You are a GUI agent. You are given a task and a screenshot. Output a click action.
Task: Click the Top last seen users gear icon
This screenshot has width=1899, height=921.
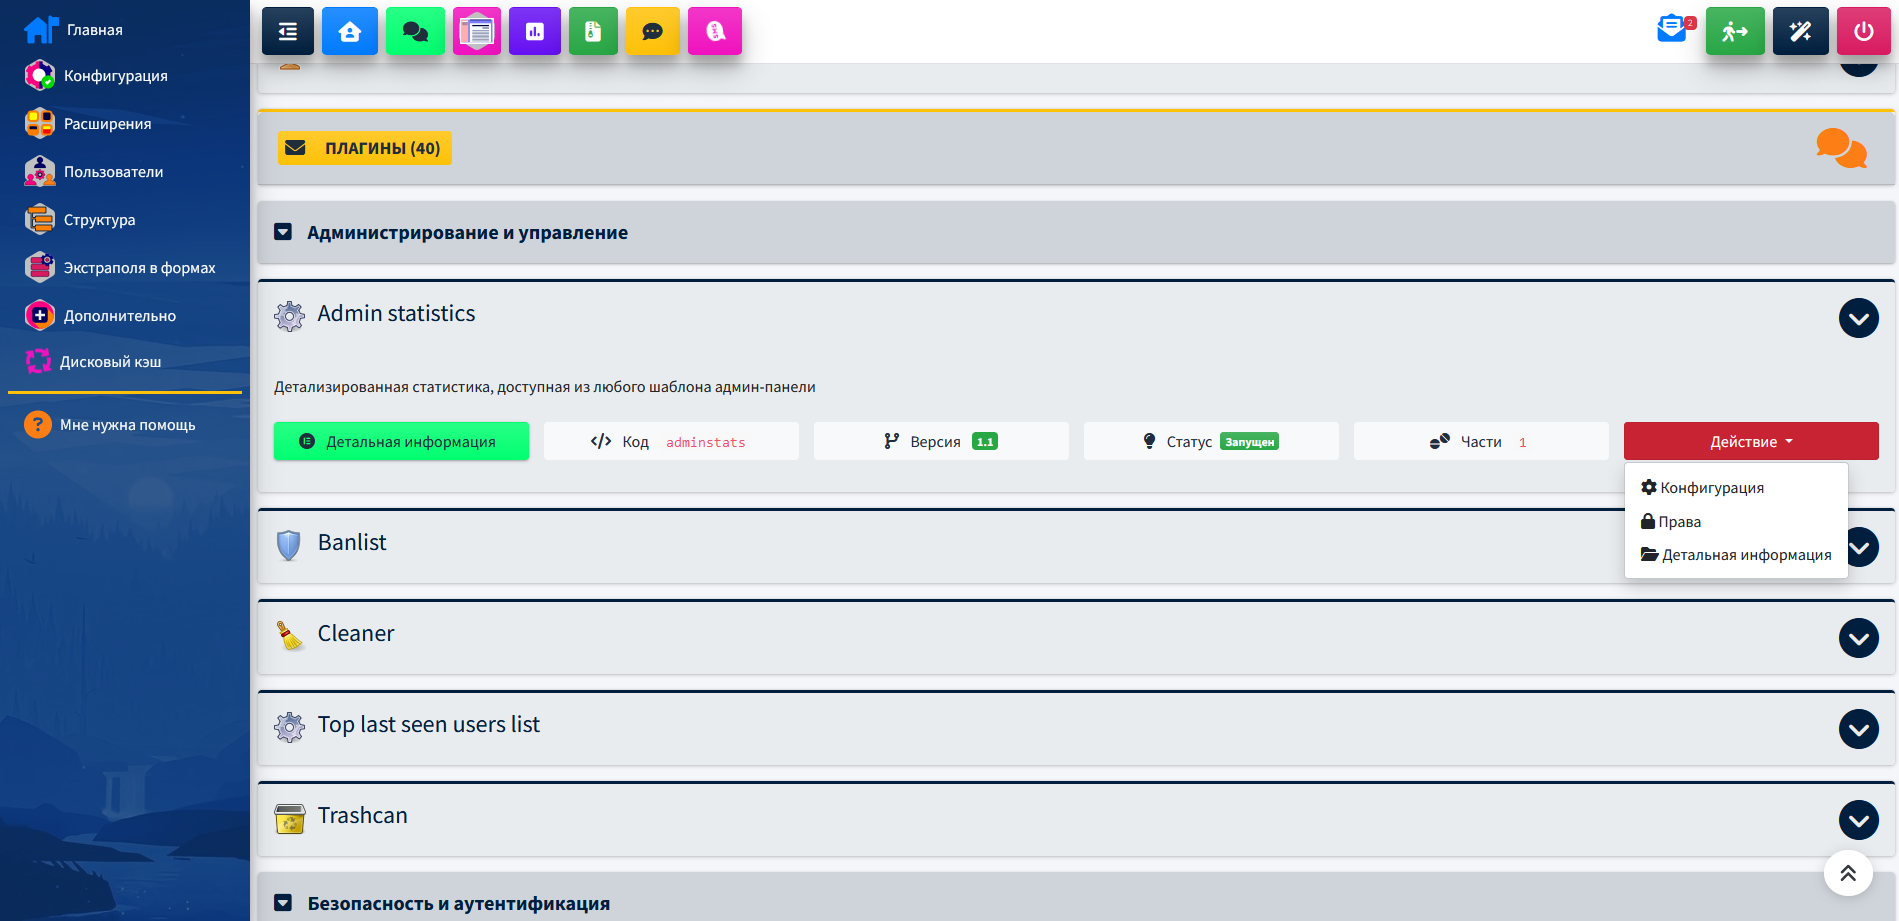(x=290, y=727)
